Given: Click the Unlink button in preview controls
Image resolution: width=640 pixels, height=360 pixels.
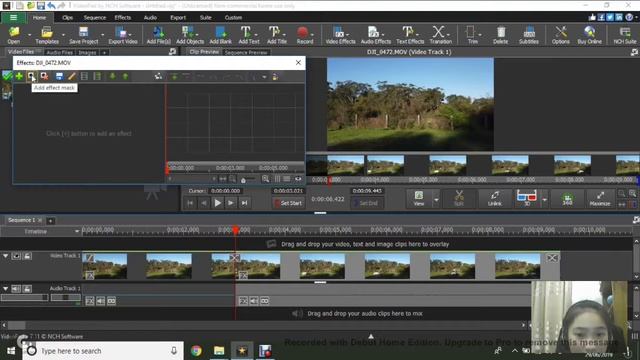Looking at the screenshot, I should click(494, 198).
